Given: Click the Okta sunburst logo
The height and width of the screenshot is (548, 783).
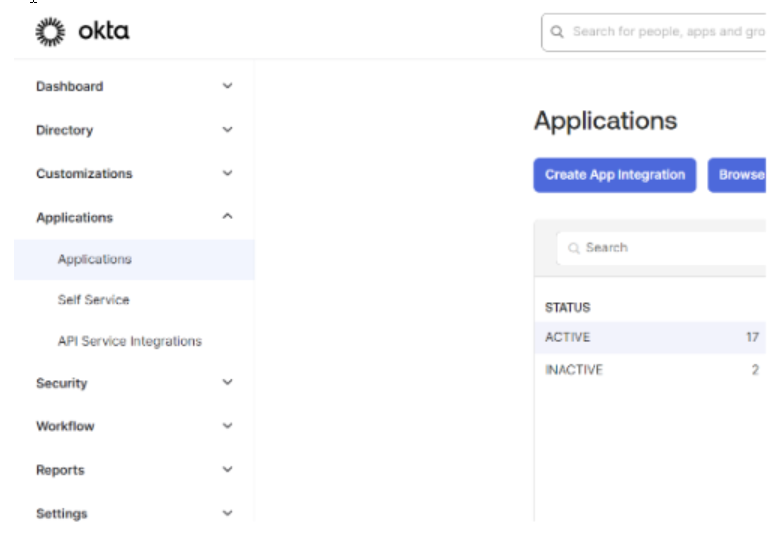Looking at the screenshot, I should tap(50, 32).
